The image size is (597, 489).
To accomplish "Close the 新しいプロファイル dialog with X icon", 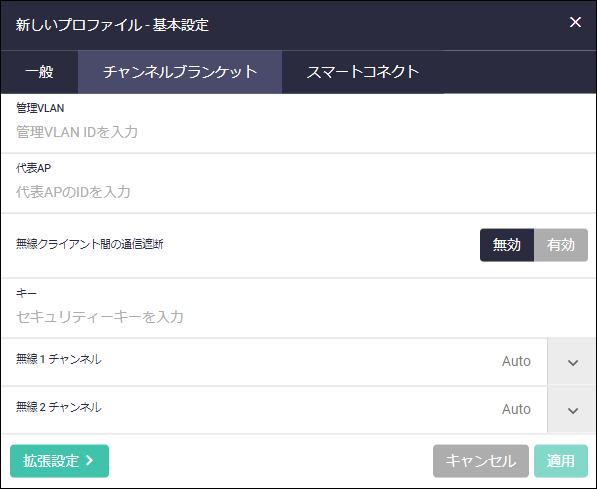I will pyautogui.click(x=575, y=22).
